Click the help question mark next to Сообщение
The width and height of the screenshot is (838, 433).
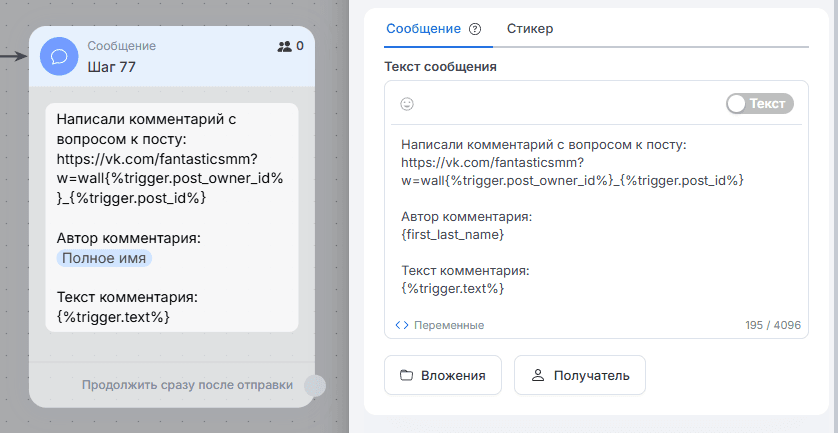(475, 29)
